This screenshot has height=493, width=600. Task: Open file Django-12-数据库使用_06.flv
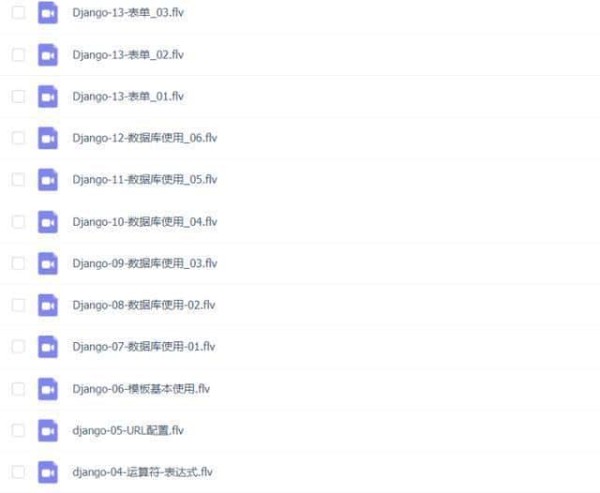(x=145, y=138)
